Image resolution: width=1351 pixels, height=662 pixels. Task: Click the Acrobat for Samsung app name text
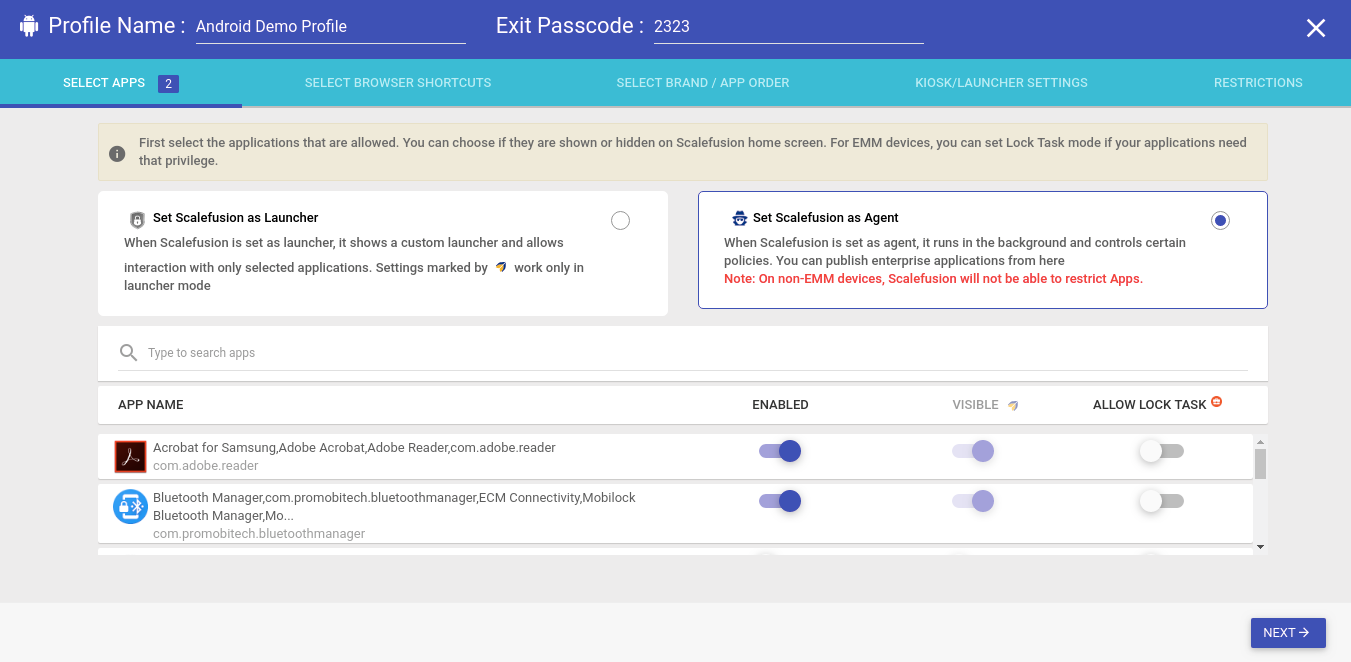[354, 448]
